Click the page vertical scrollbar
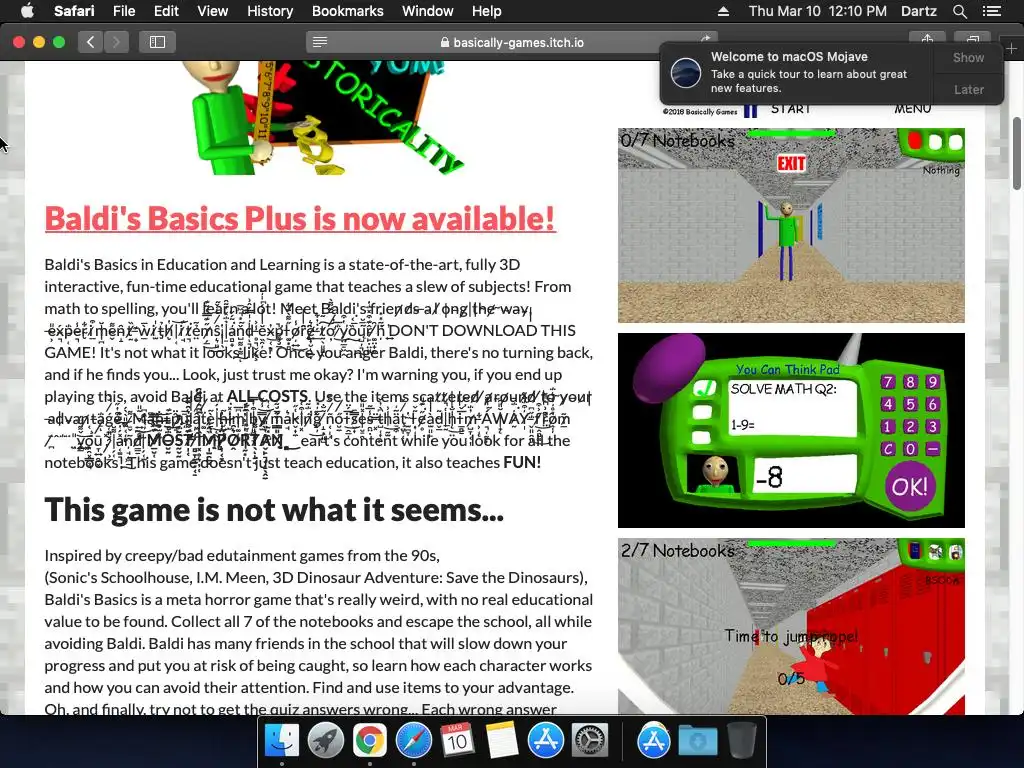The height and width of the screenshot is (768, 1024). (x=1017, y=153)
